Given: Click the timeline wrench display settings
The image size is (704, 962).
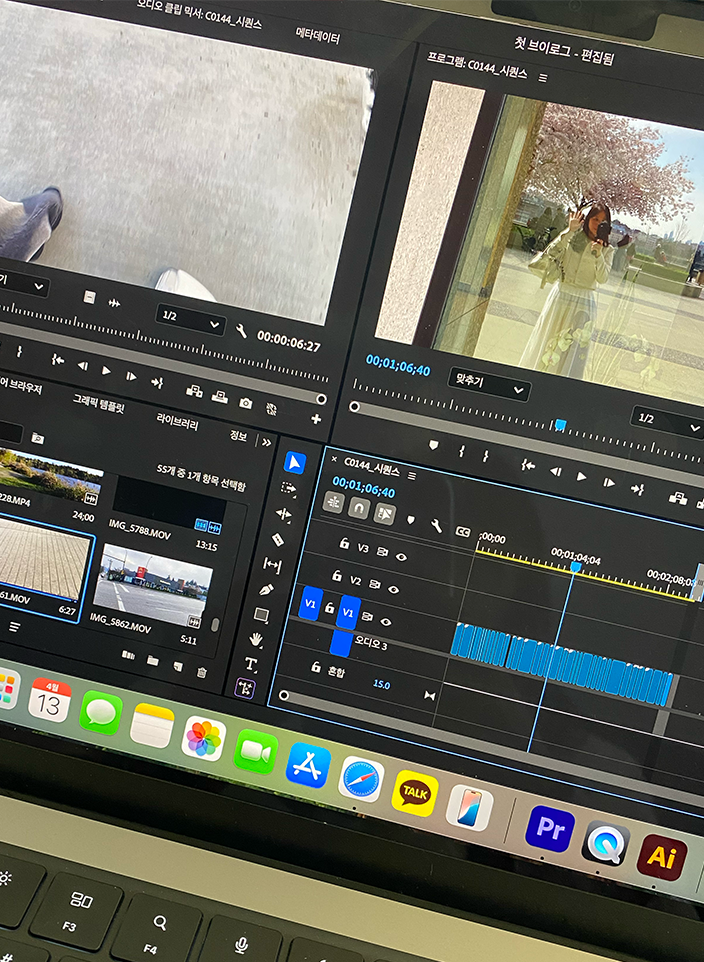Looking at the screenshot, I should click(436, 525).
